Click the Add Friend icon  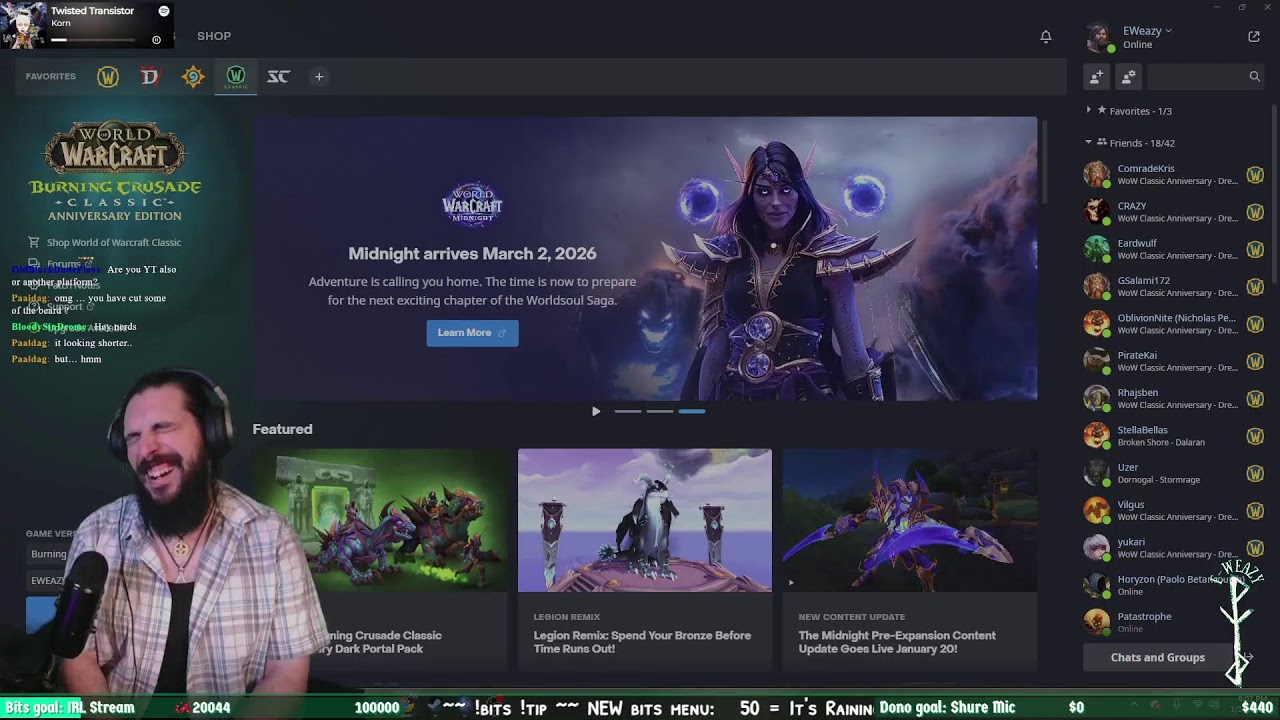pos(1097,76)
